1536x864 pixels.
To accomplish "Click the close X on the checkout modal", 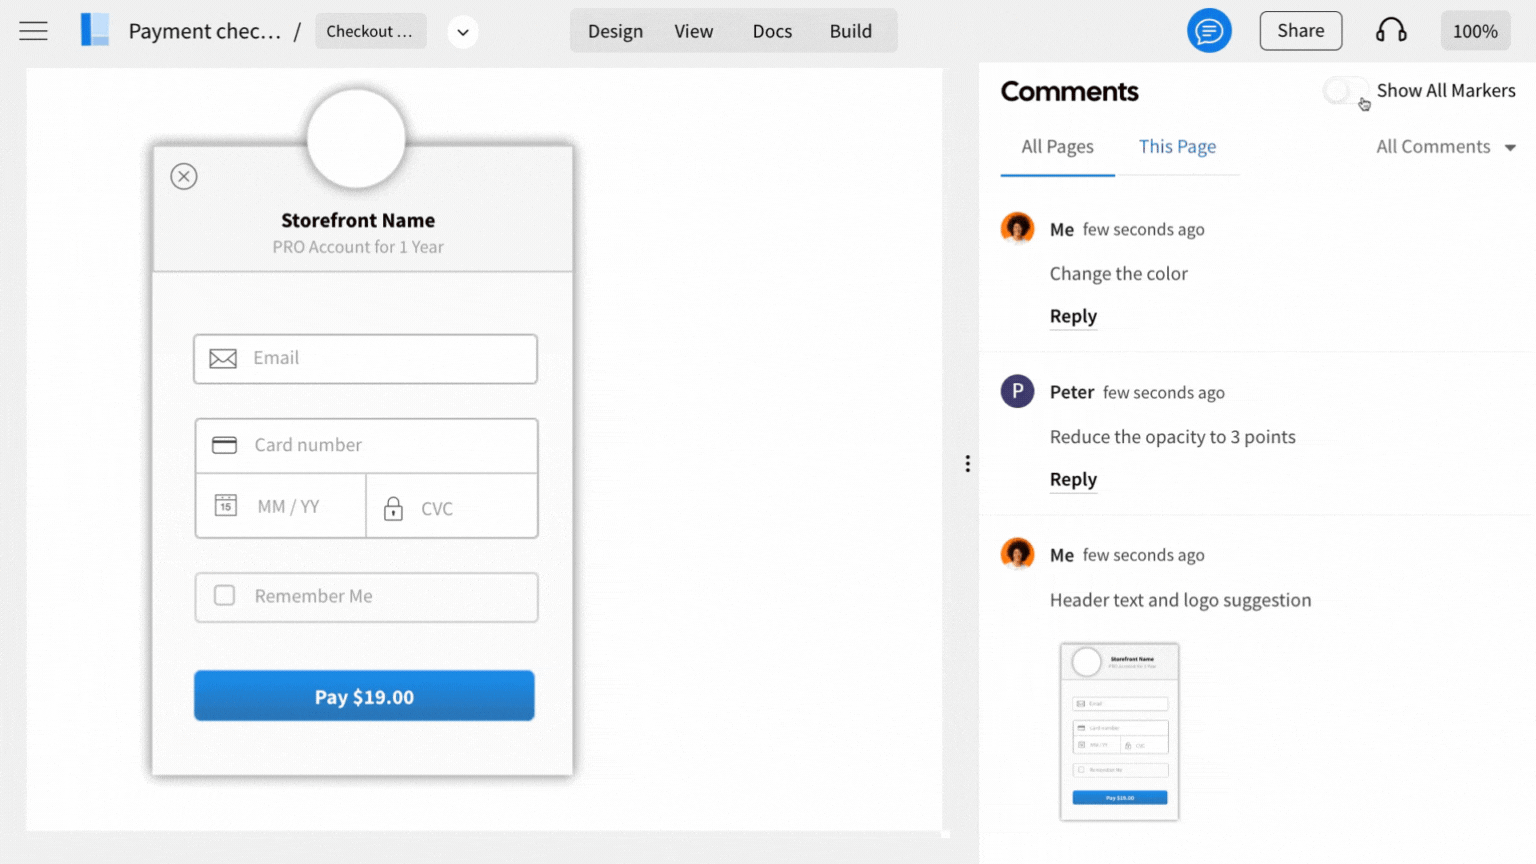I will pyautogui.click(x=184, y=176).
